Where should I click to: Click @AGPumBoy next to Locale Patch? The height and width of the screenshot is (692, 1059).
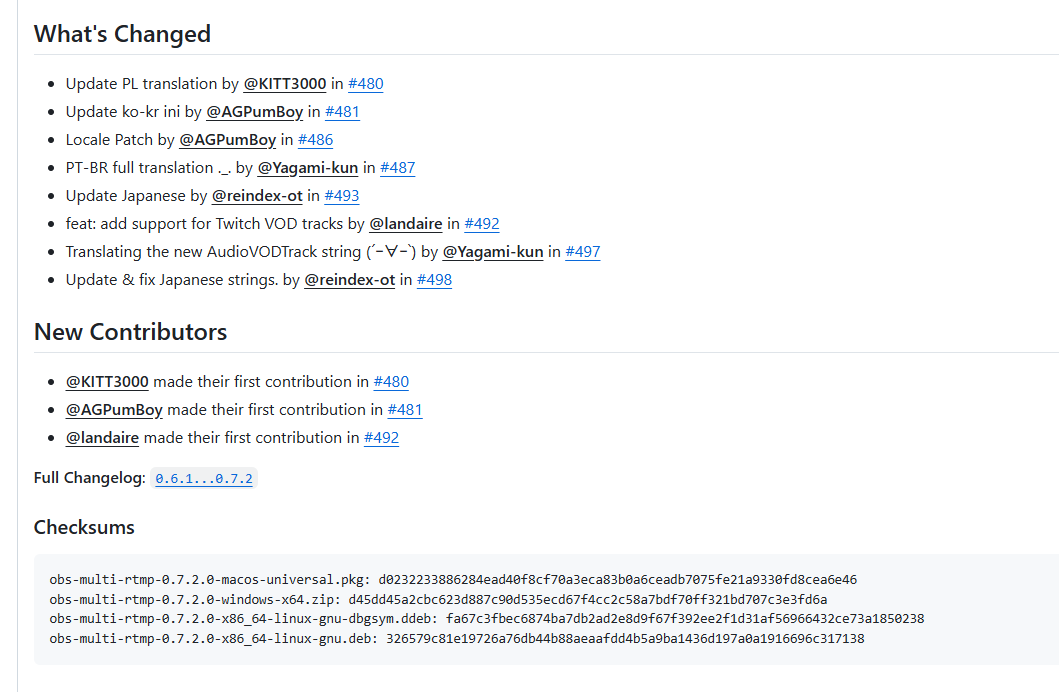(228, 140)
